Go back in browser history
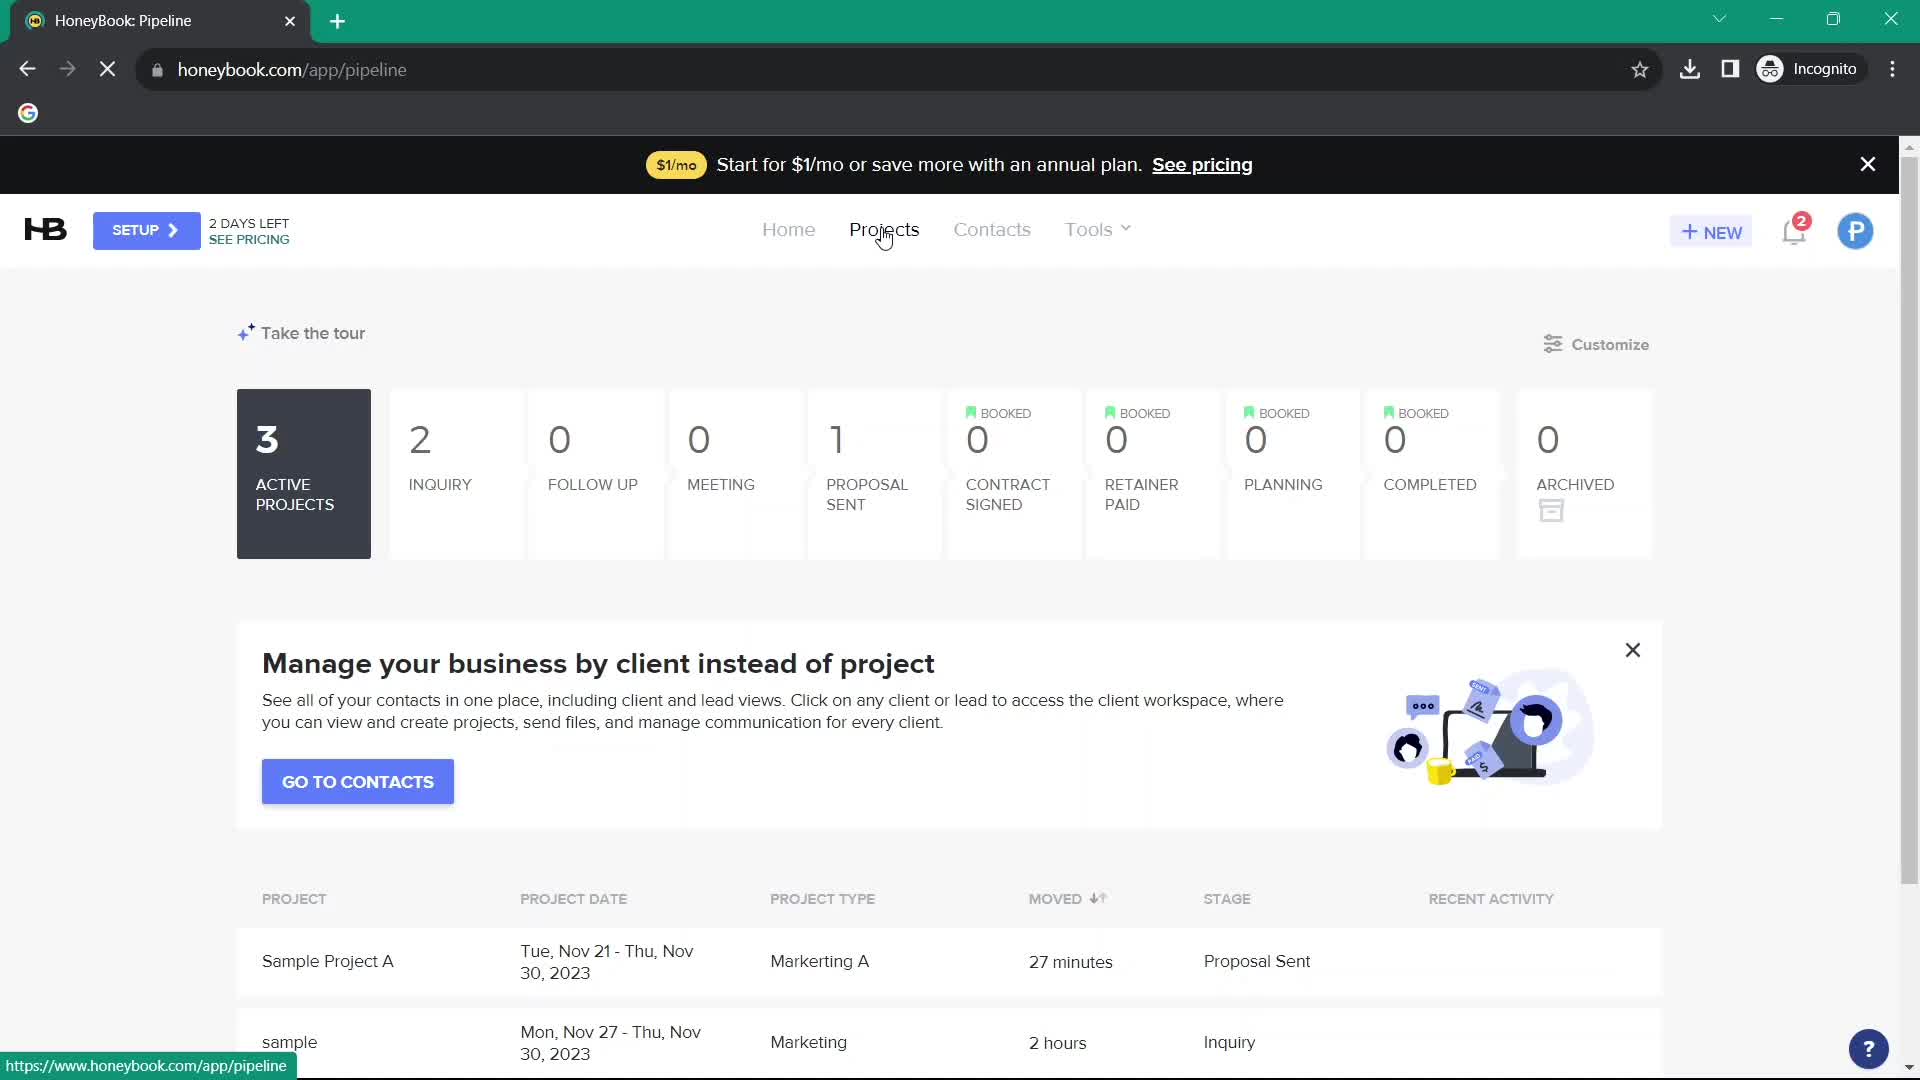Viewport: 1920px width, 1080px height. (x=28, y=70)
